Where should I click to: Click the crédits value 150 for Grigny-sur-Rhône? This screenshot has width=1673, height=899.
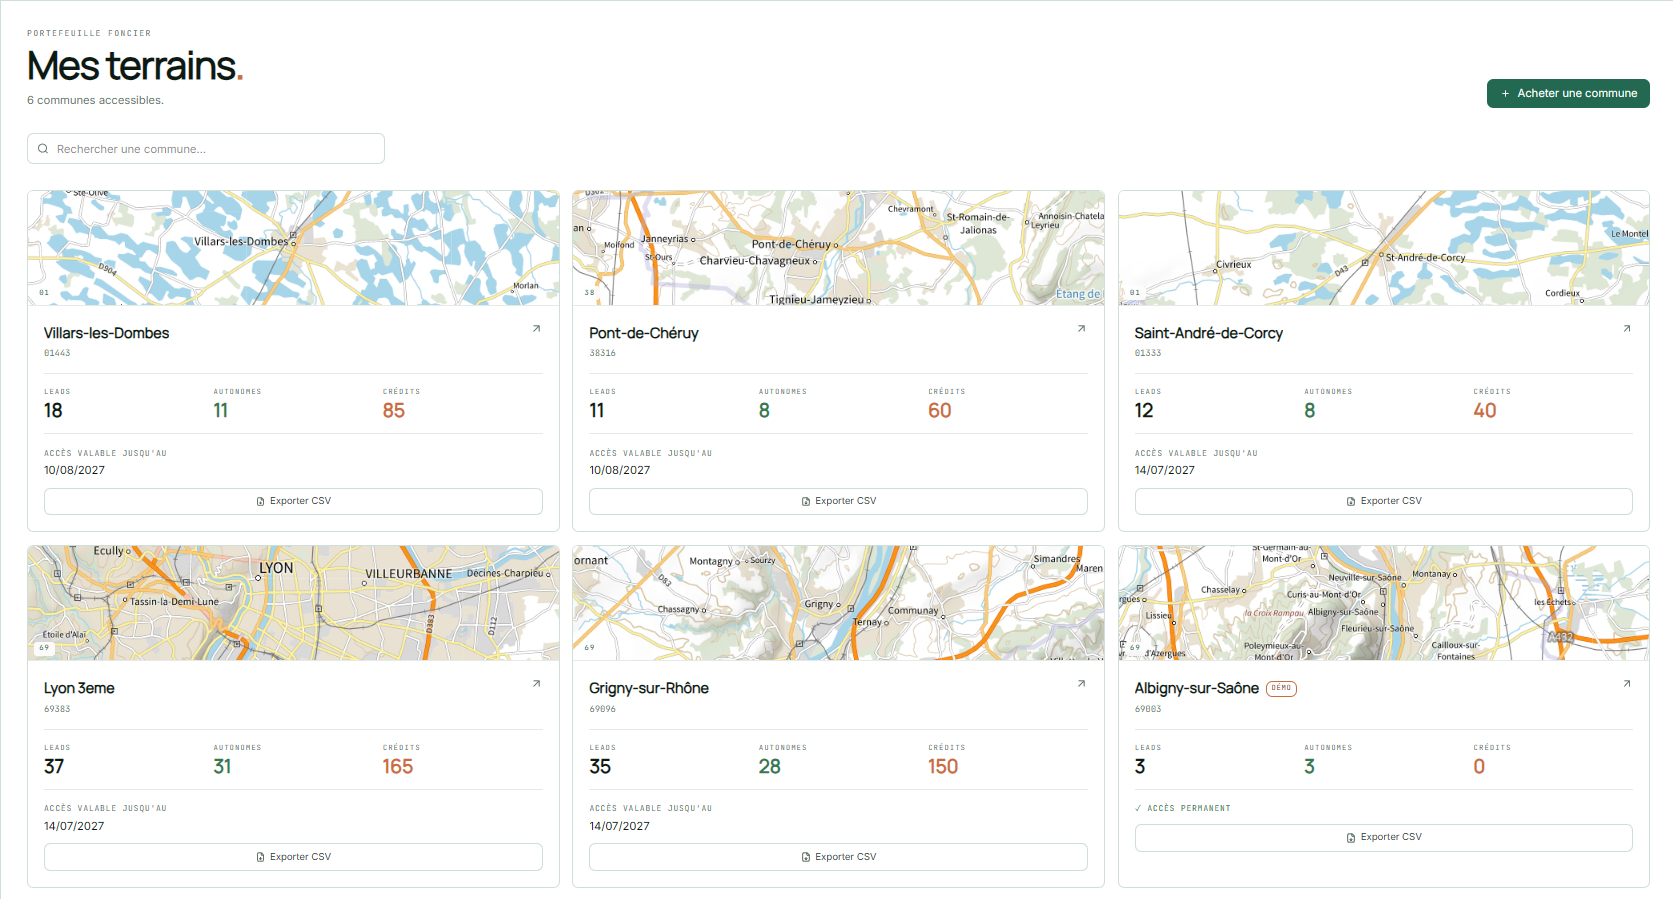(x=943, y=767)
